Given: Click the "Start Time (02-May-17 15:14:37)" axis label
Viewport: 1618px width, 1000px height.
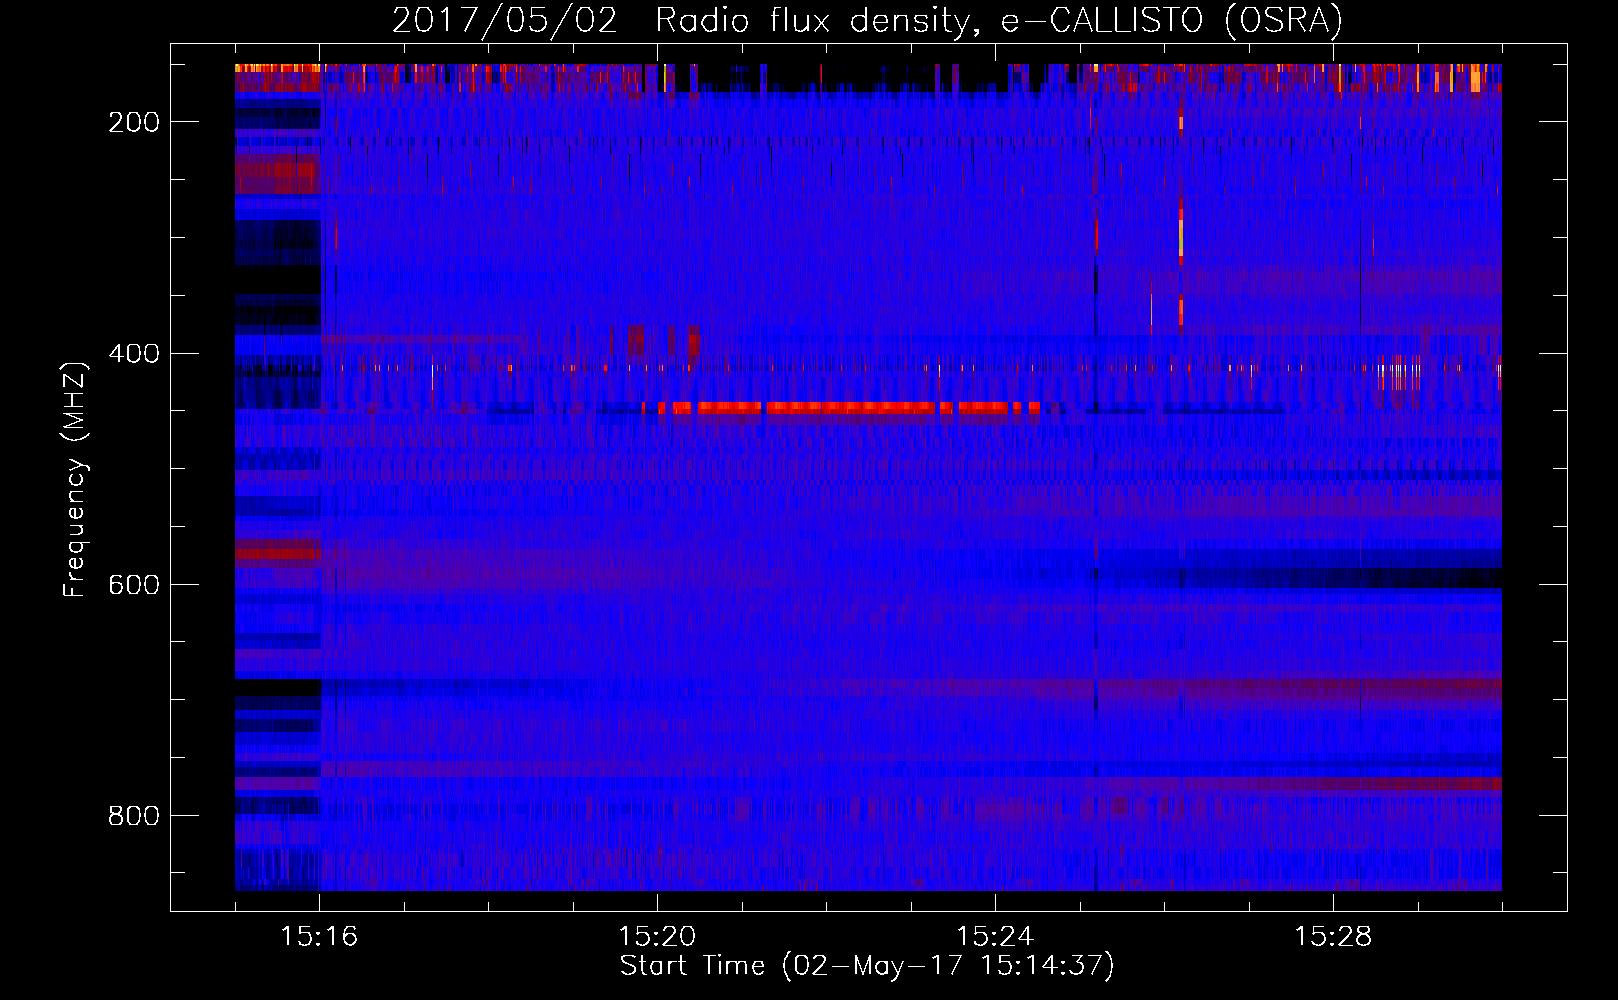Looking at the screenshot, I should pyautogui.click(x=867, y=966).
